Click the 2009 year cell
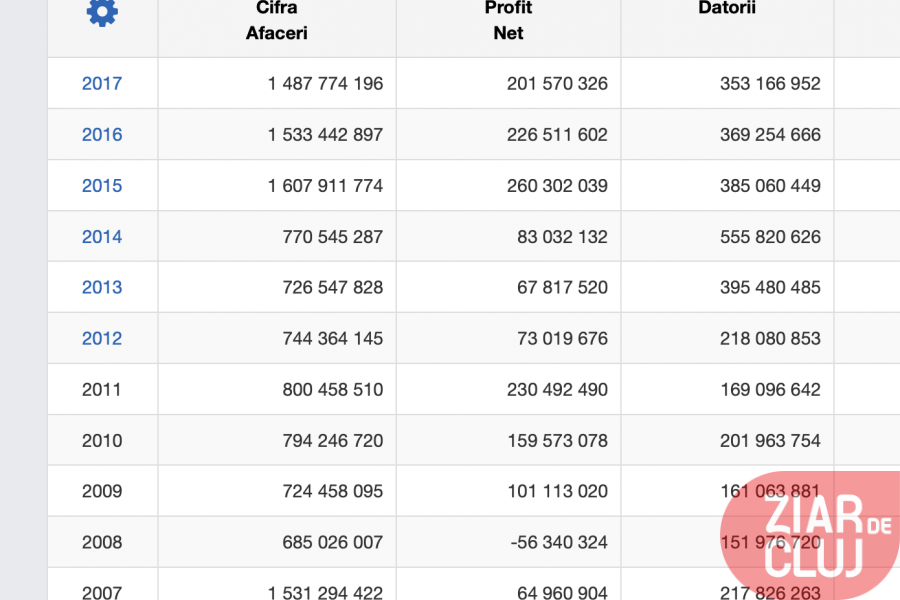This screenshot has width=900, height=600. point(102,491)
